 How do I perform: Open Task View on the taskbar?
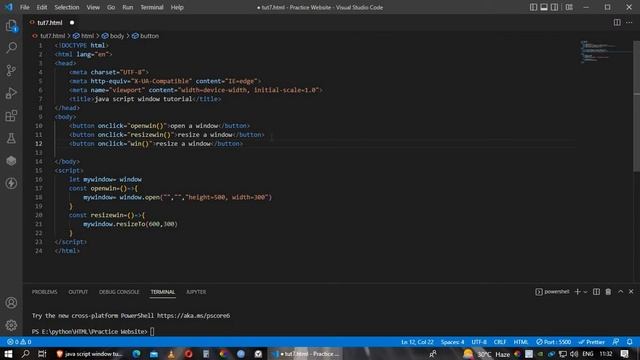click(x=42, y=353)
